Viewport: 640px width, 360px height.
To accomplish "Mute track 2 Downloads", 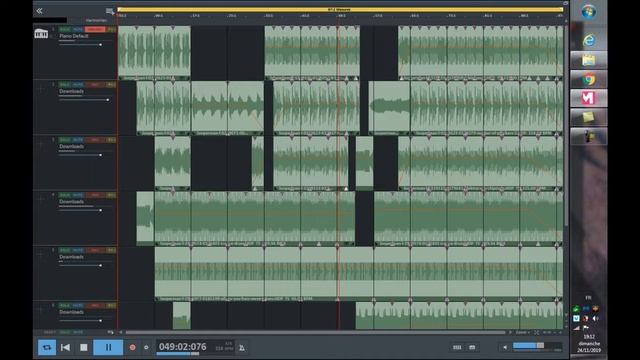I will point(78,84).
